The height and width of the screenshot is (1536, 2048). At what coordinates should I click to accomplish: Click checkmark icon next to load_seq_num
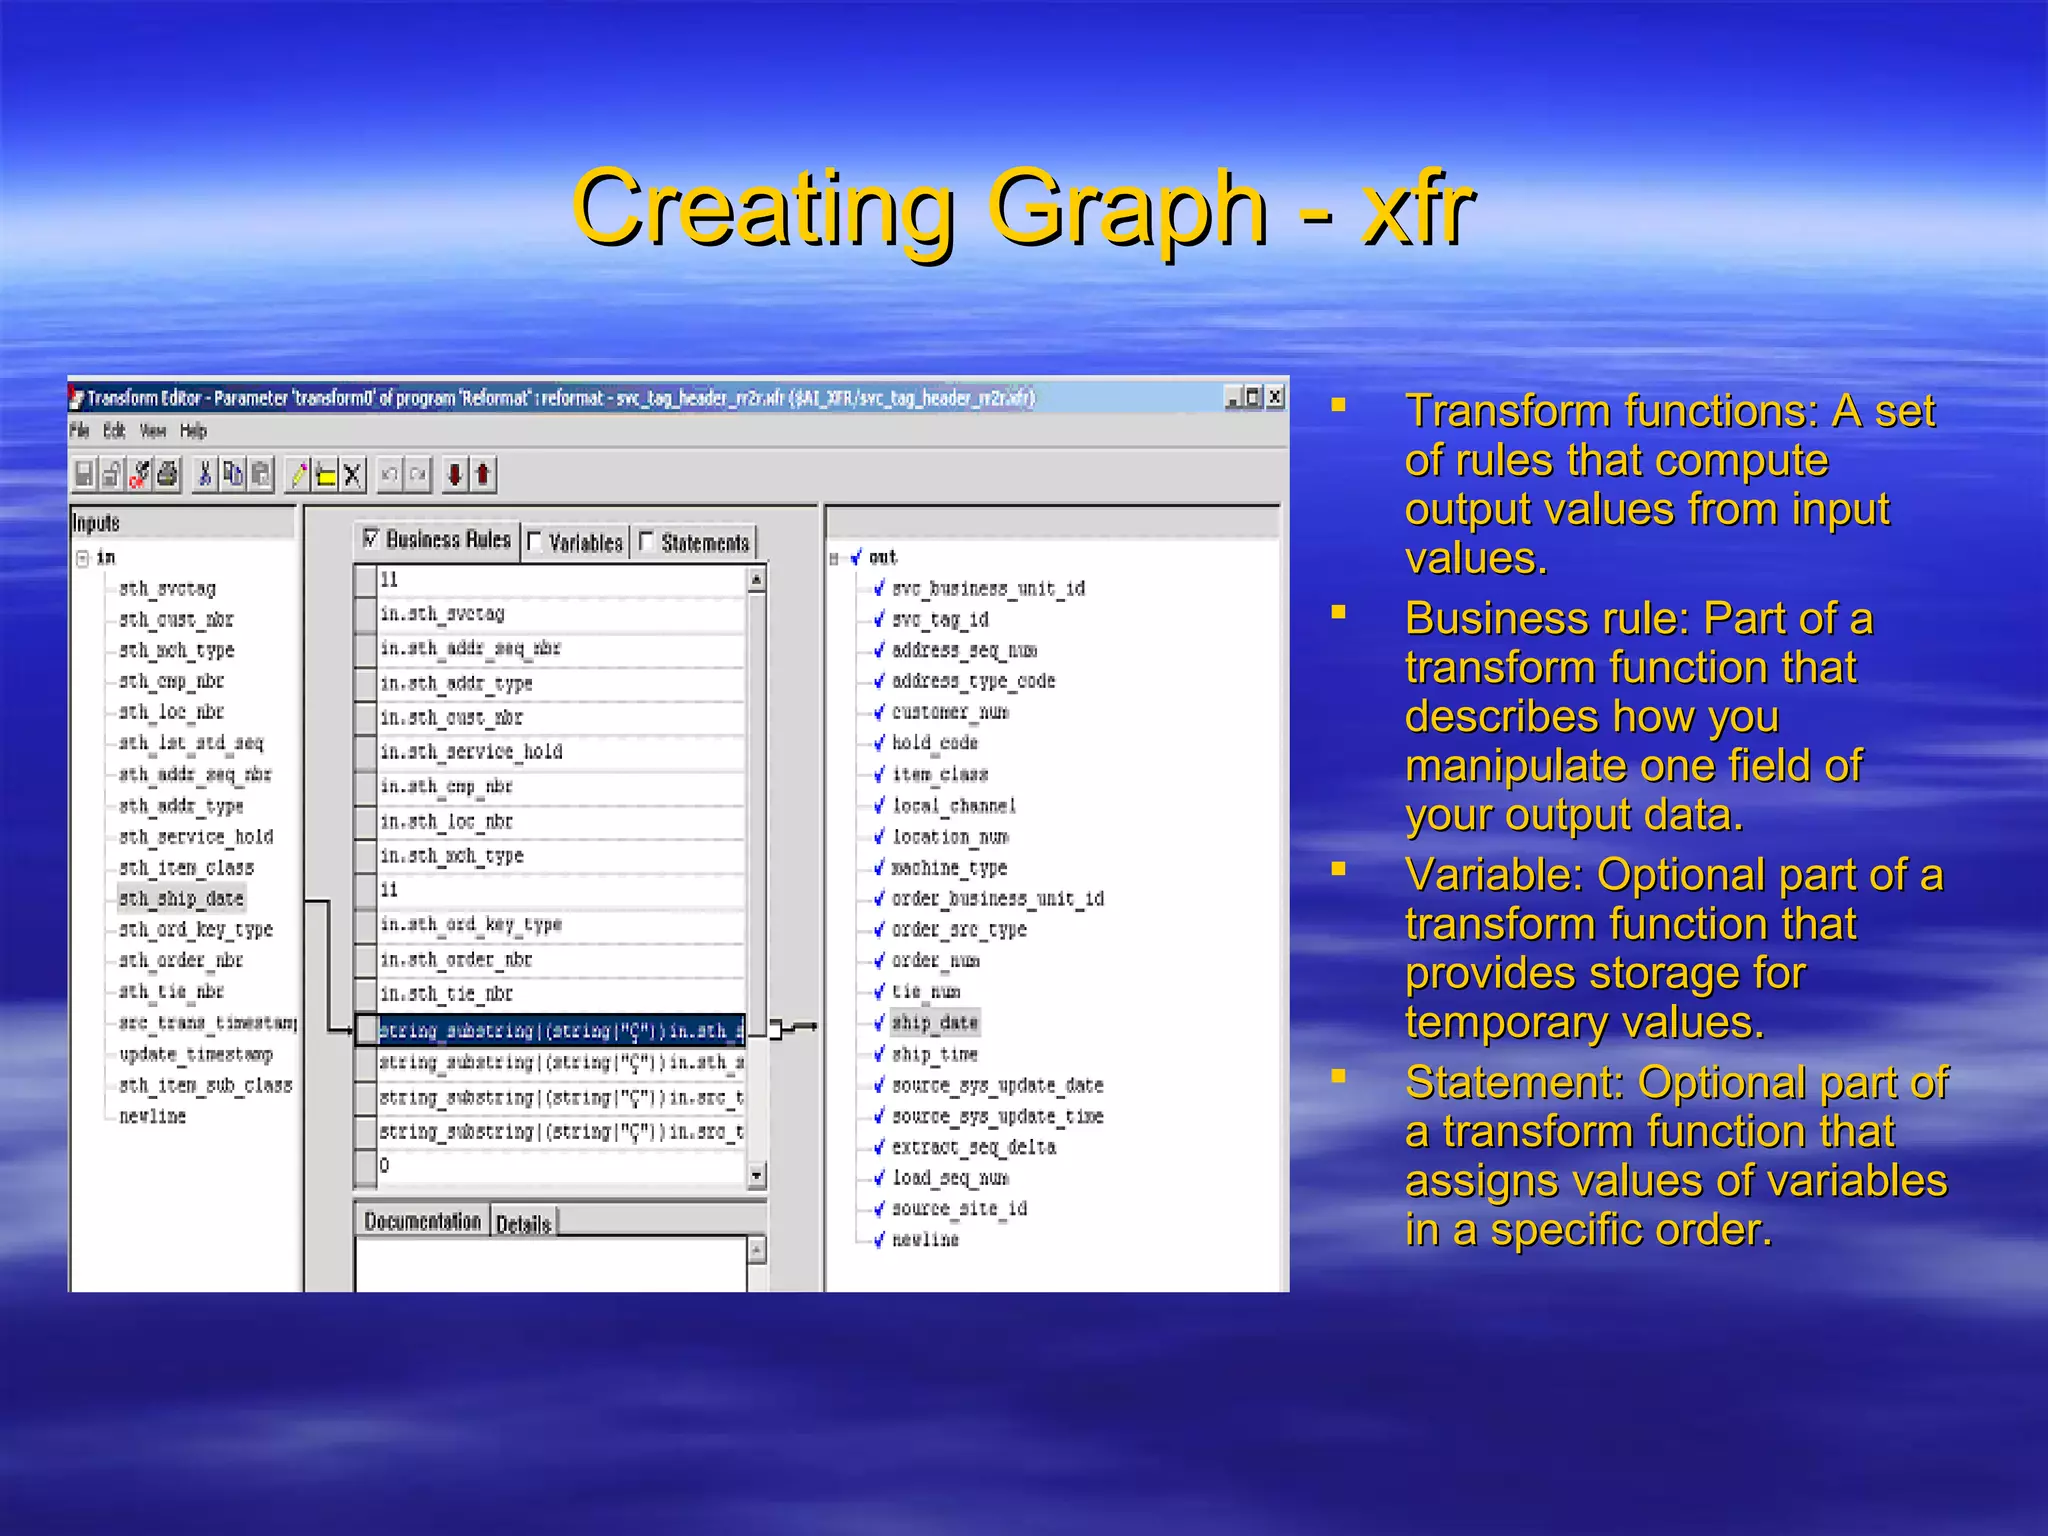pos(879,1177)
